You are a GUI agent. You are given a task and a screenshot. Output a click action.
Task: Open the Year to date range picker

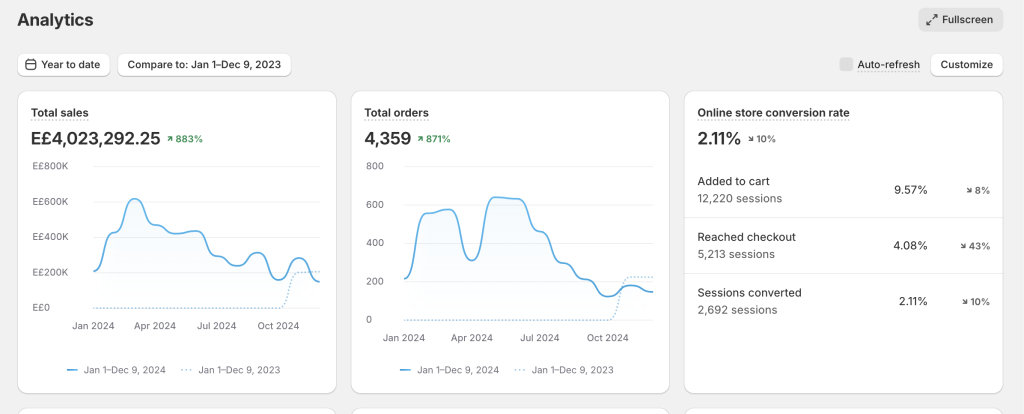pyautogui.click(x=63, y=65)
